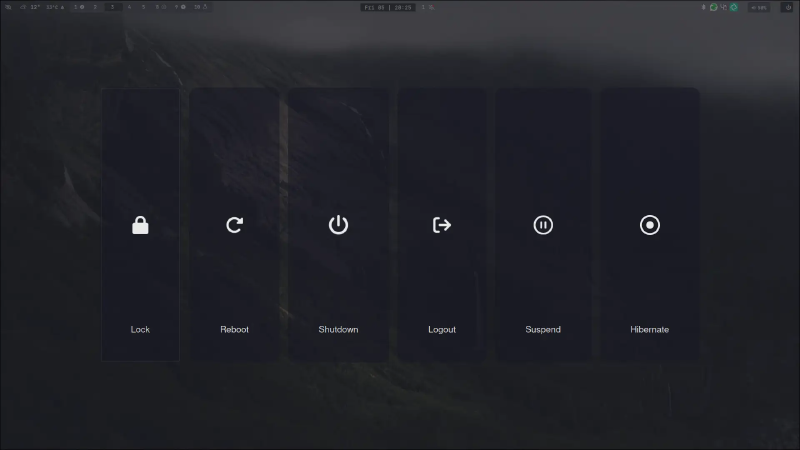Screen dimensions: 800x450
Task: Open the power menu icon in top bar
Action: [x=788, y=7]
